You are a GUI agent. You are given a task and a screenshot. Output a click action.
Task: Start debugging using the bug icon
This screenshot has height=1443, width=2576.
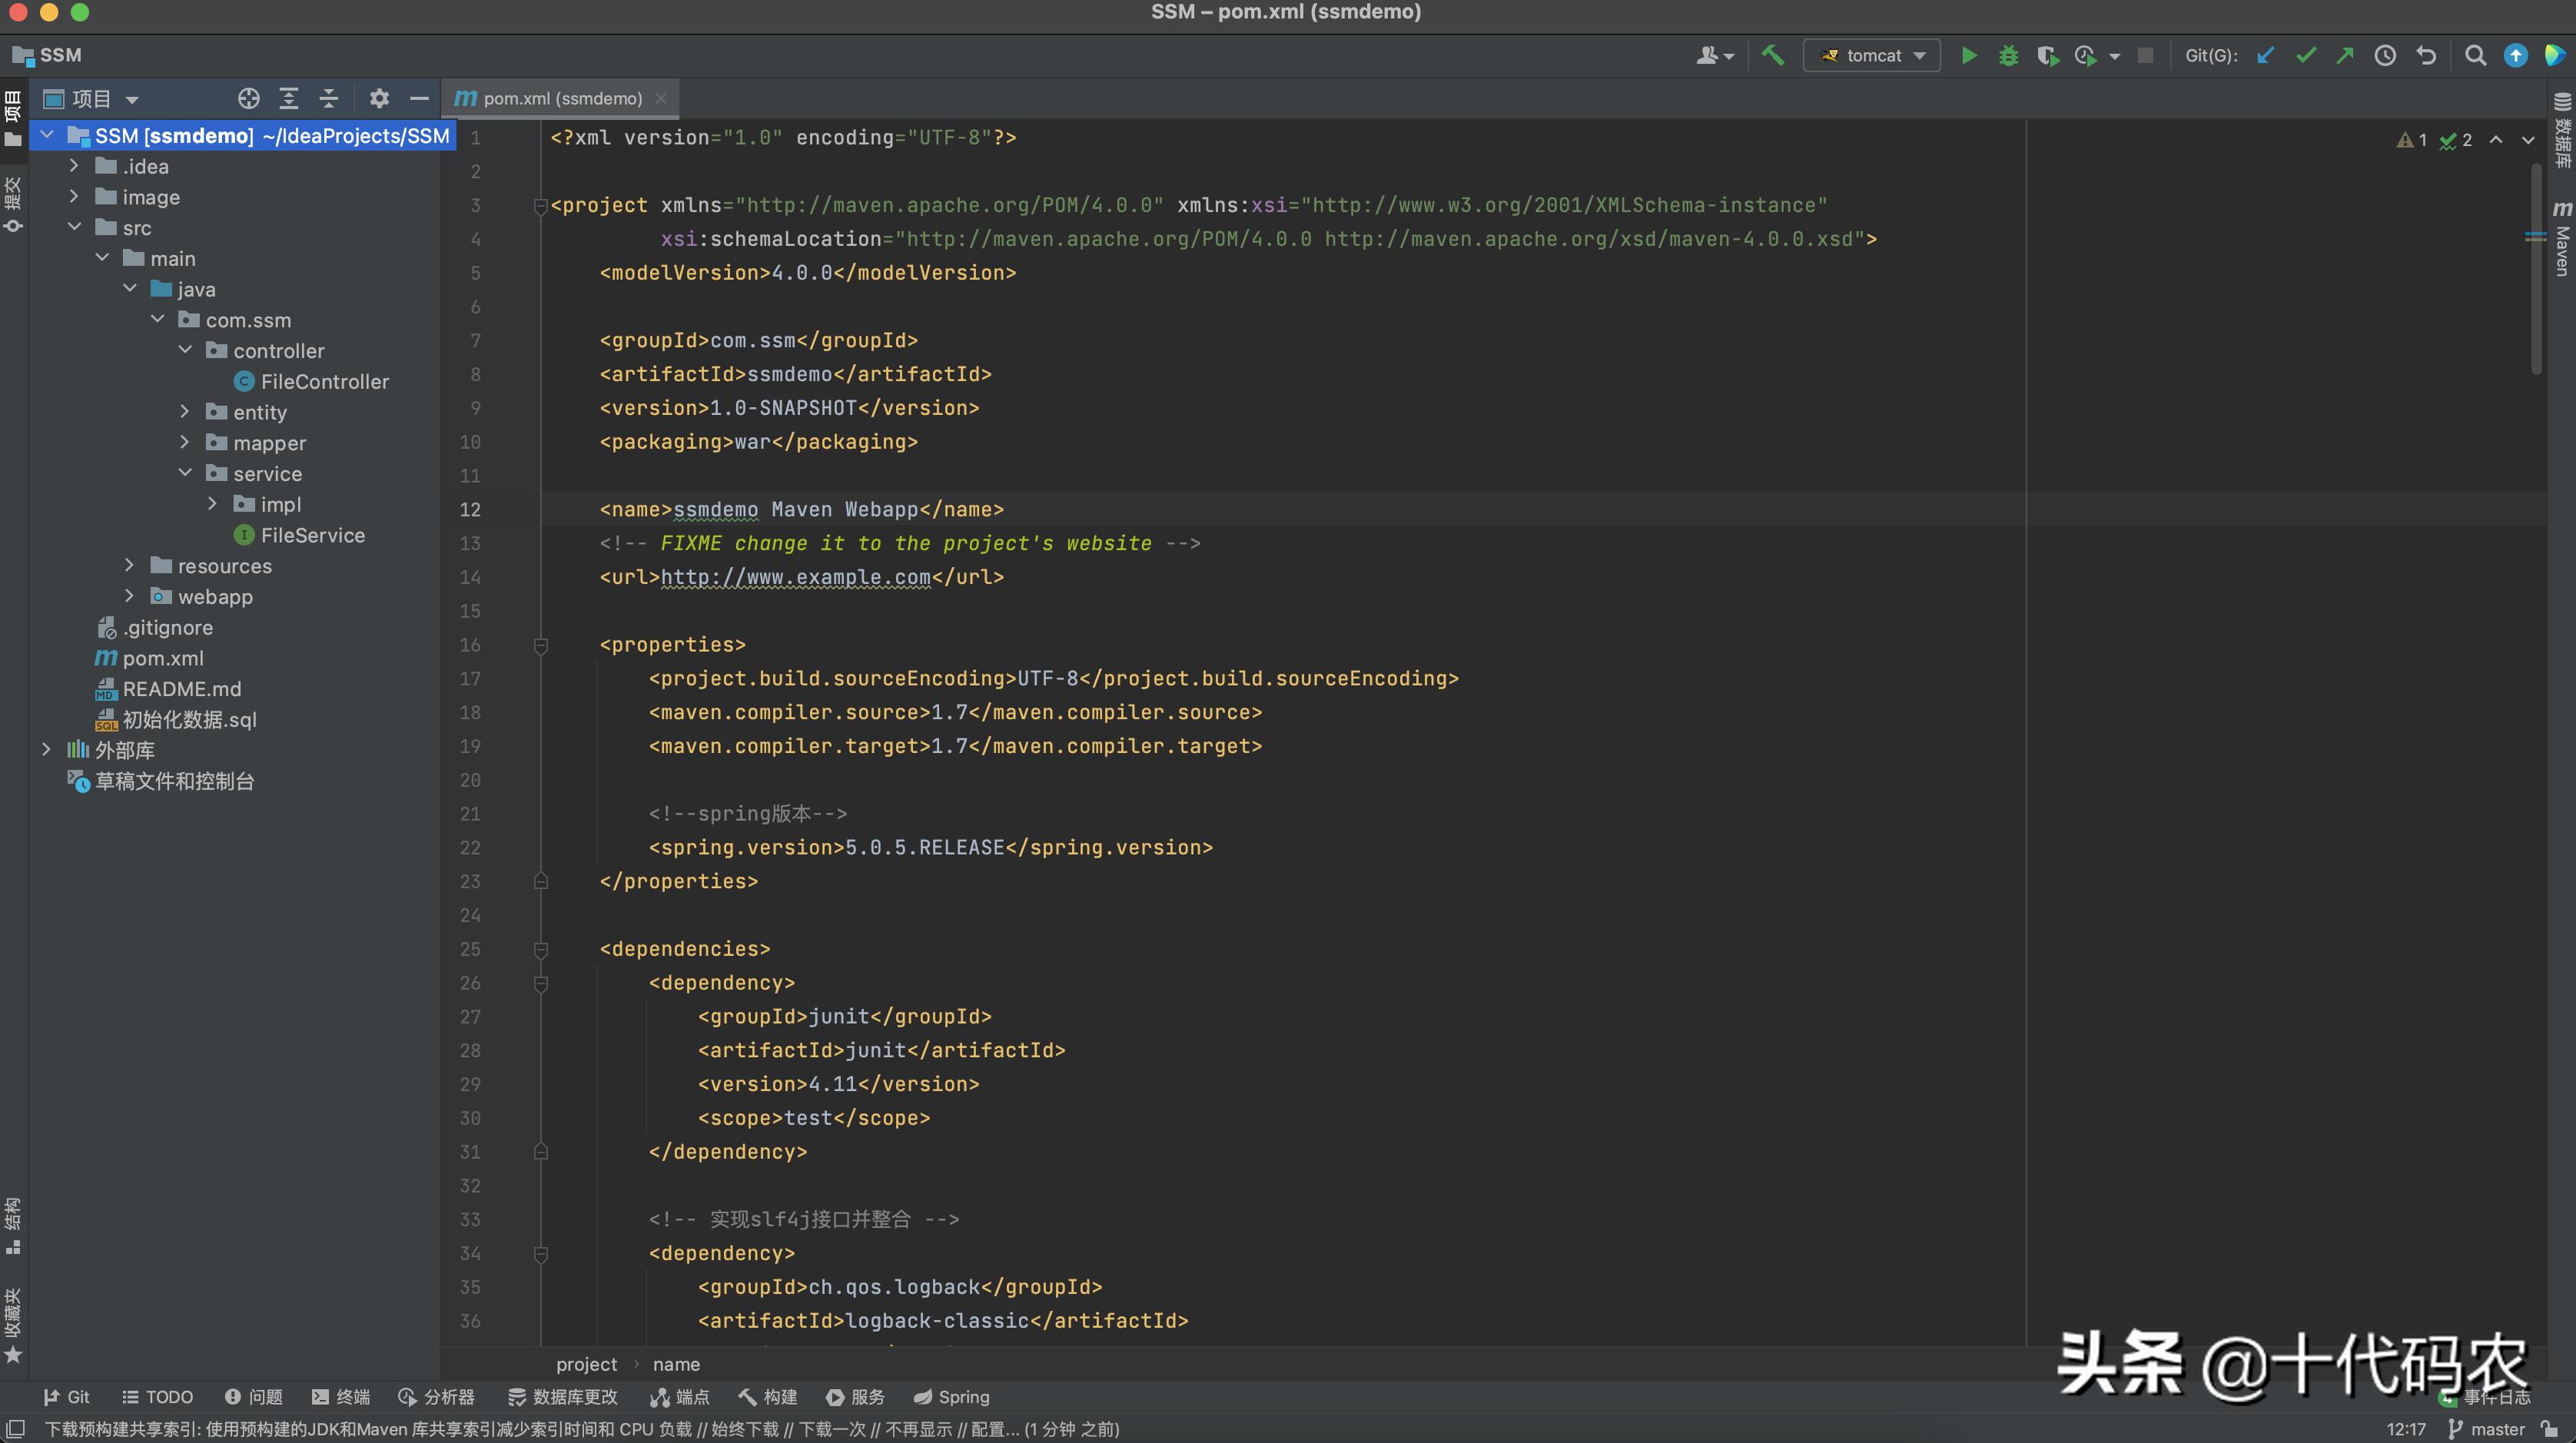[x=2008, y=55]
